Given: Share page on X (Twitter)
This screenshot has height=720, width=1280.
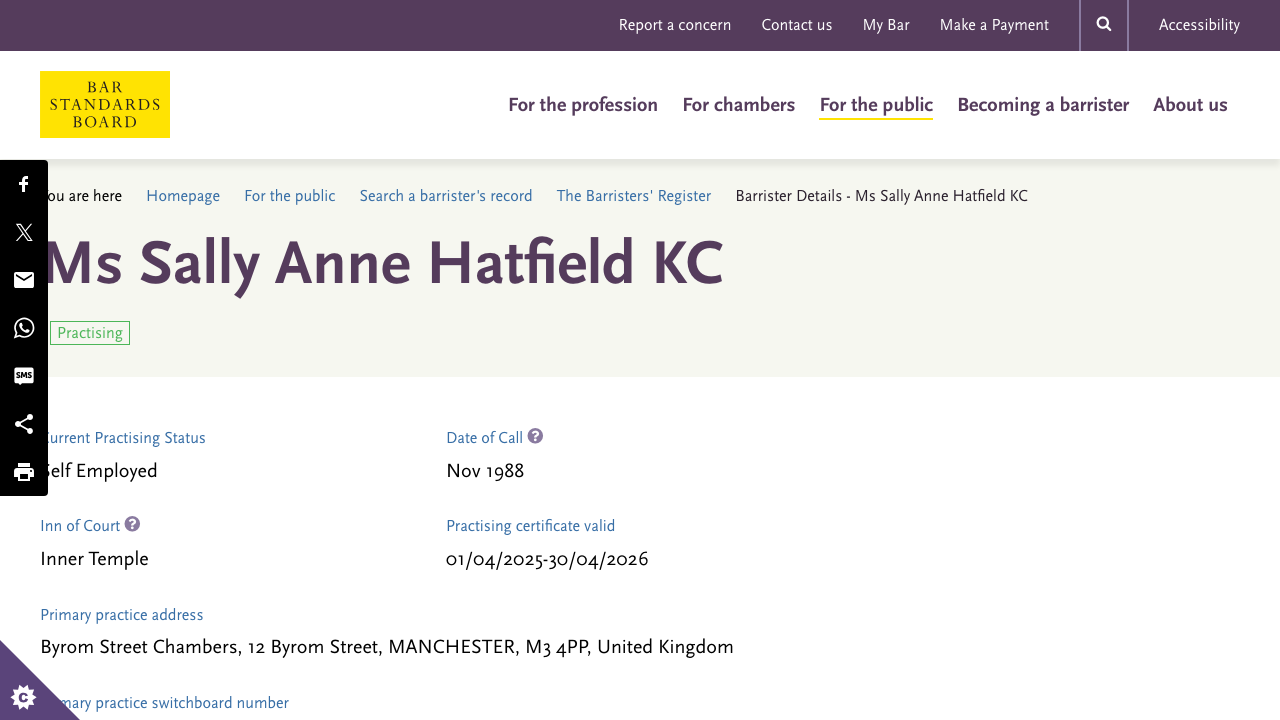Looking at the screenshot, I should (24, 232).
